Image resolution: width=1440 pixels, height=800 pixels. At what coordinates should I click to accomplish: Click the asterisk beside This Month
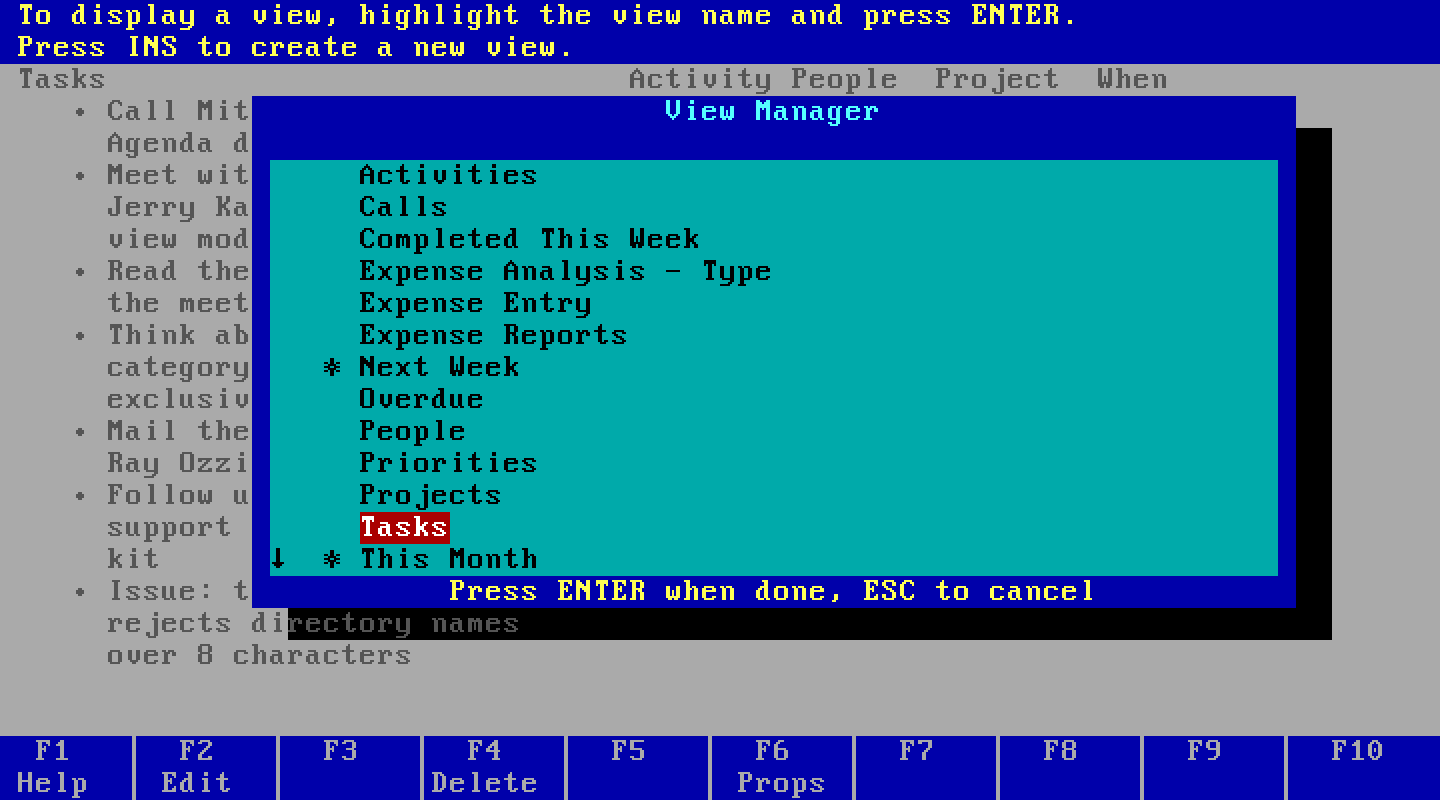333,559
